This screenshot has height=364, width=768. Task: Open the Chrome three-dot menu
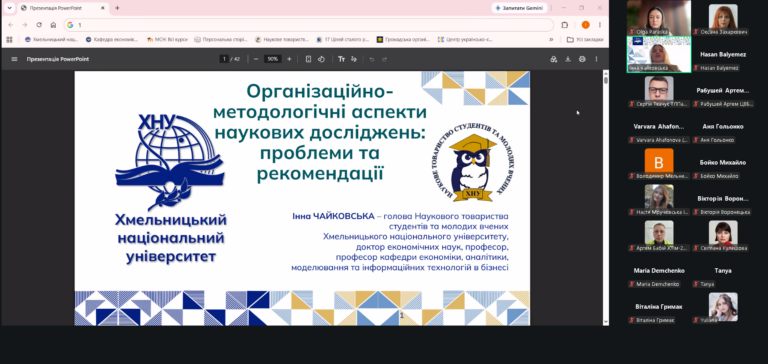pyautogui.click(x=600, y=25)
